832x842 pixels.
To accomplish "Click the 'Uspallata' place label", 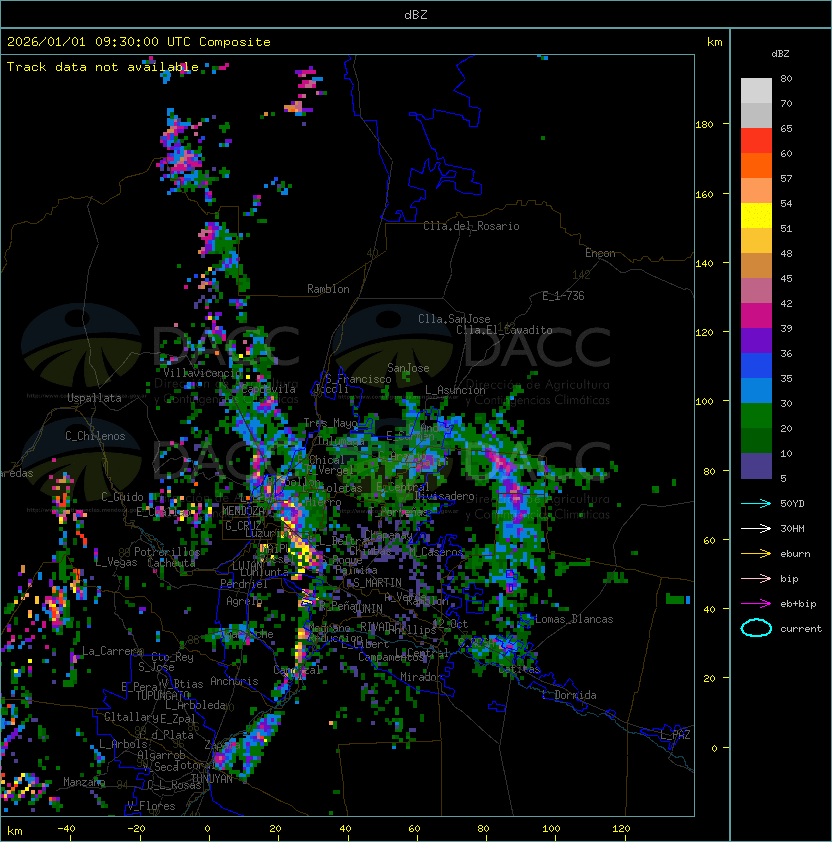I will point(94,398).
